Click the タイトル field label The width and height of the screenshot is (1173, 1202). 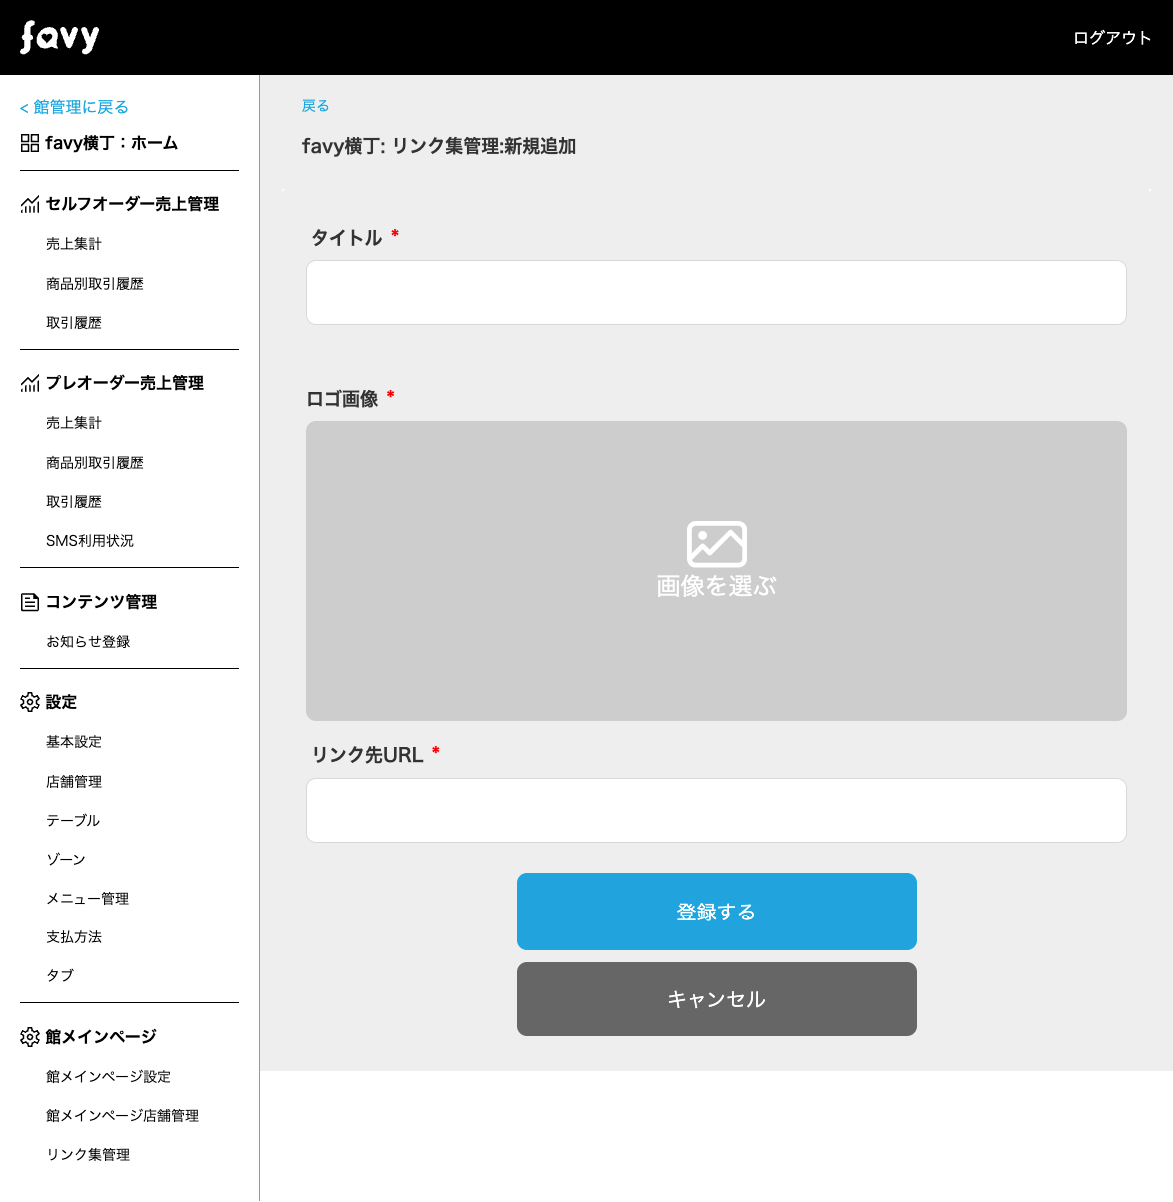tap(347, 238)
